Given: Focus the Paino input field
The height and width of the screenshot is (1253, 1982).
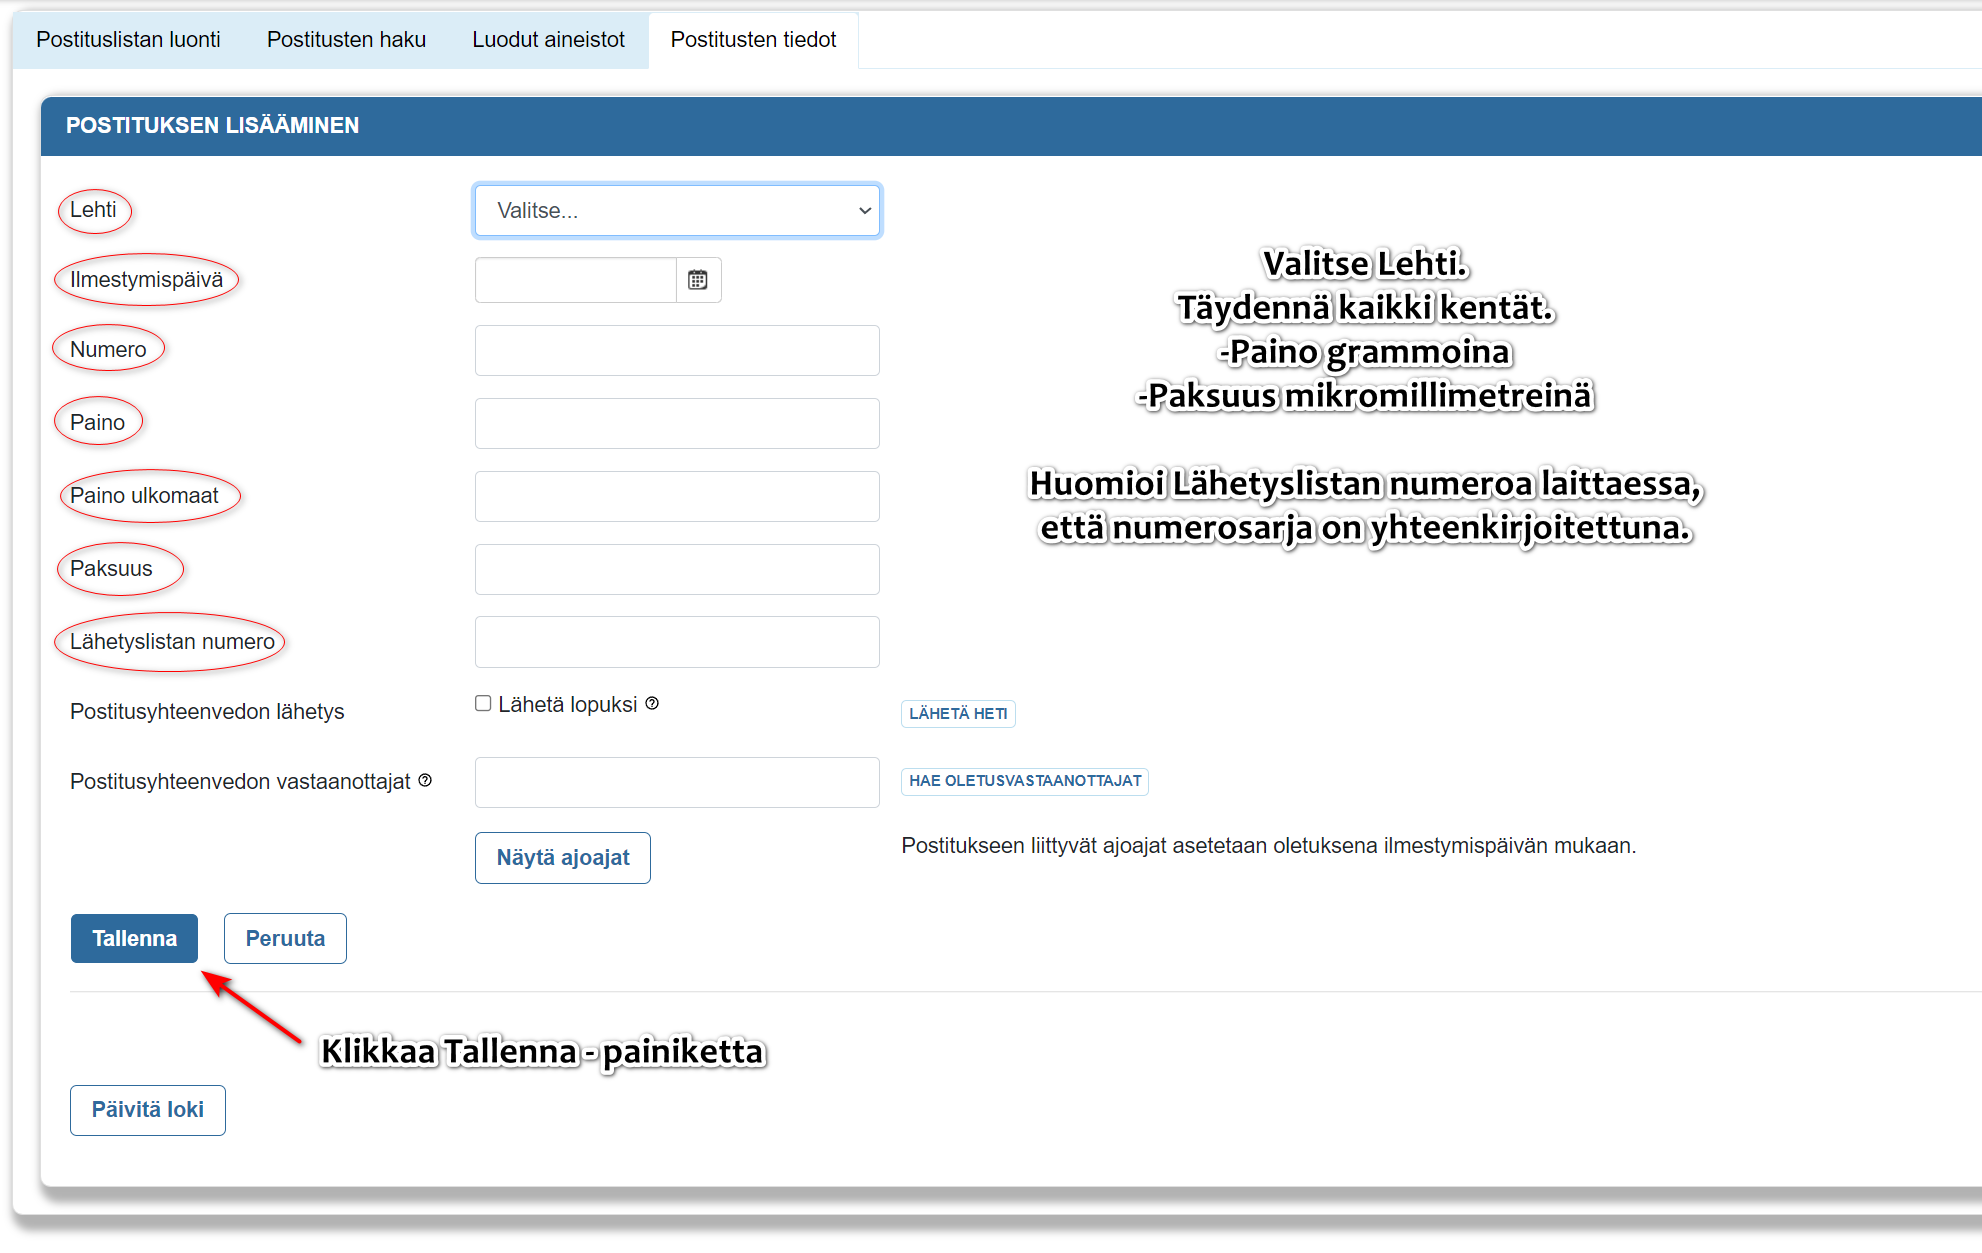Looking at the screenshot, I should pyautogui.click(x=677, y=423).
